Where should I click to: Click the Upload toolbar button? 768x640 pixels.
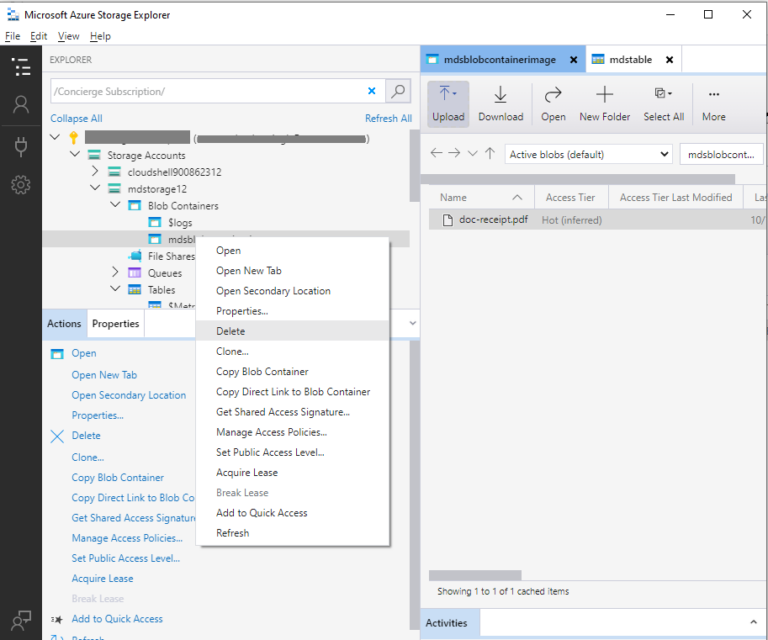tap(448, 104)
